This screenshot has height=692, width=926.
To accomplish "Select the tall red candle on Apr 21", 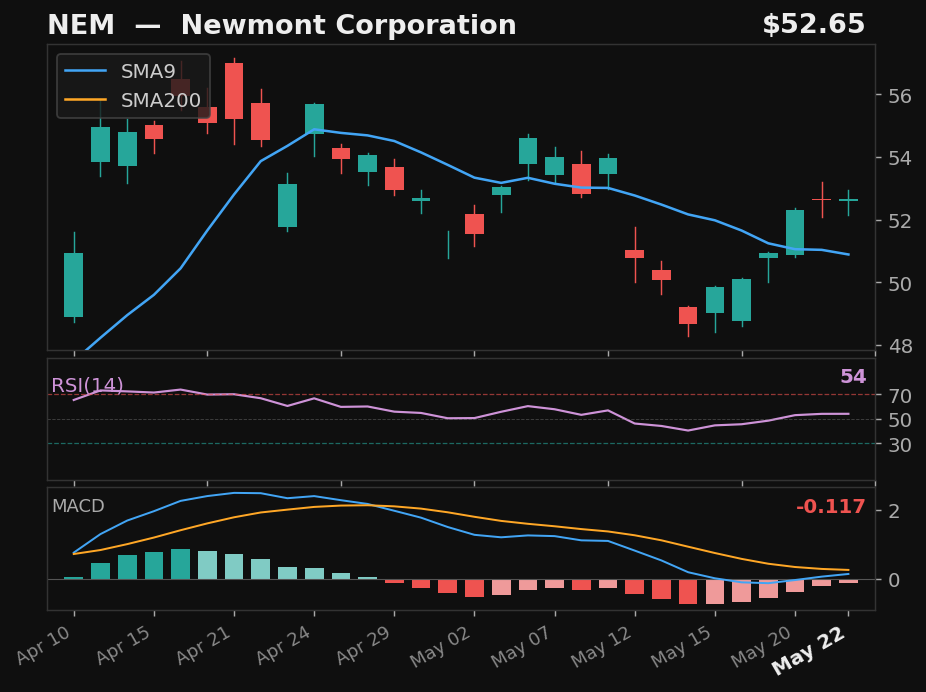I will tap(234, 91).
